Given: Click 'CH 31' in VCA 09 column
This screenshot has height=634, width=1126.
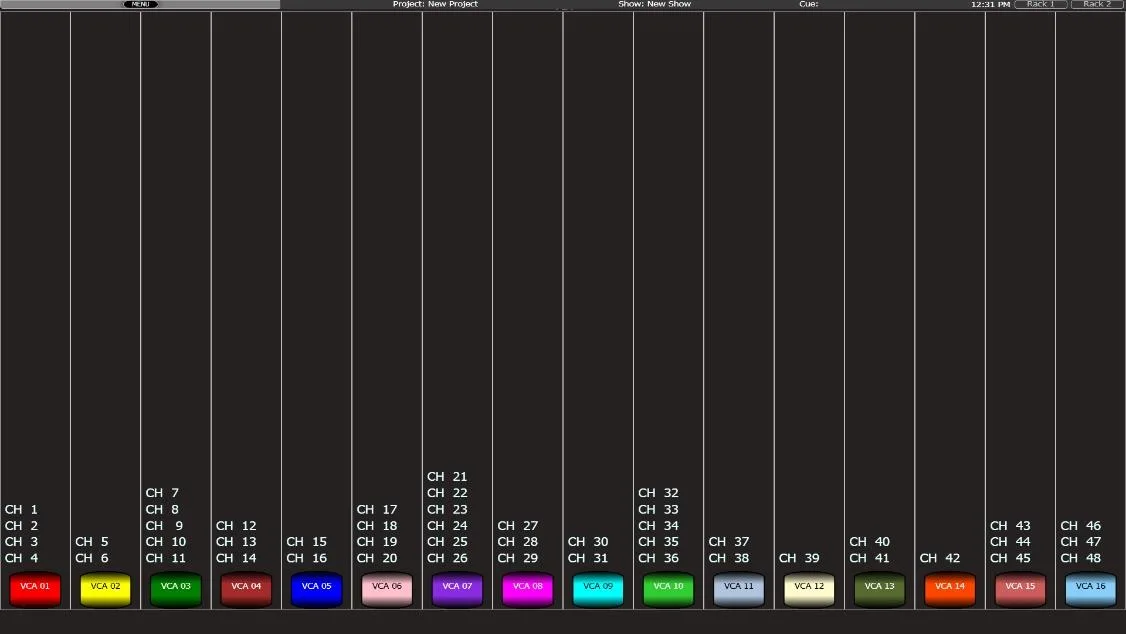Looking at the screenshot, I should (x=588, y=558).
